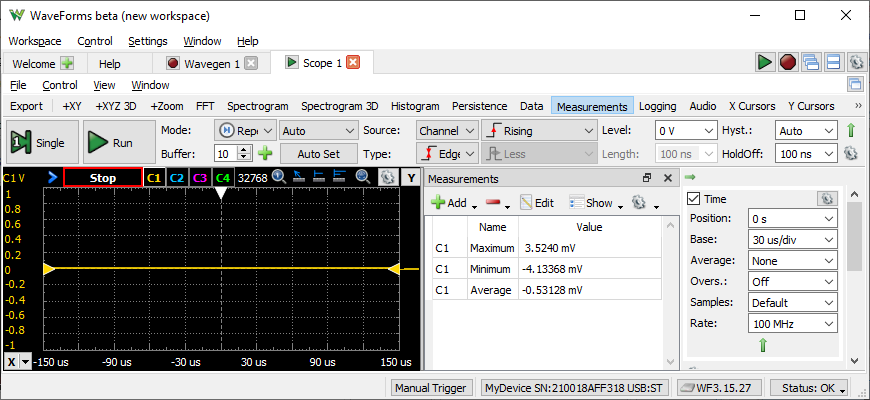Viewport: 870px width, 400px height.
Task: Collapse trigger toolbar with green up arrow
Action: pos(851,131)
